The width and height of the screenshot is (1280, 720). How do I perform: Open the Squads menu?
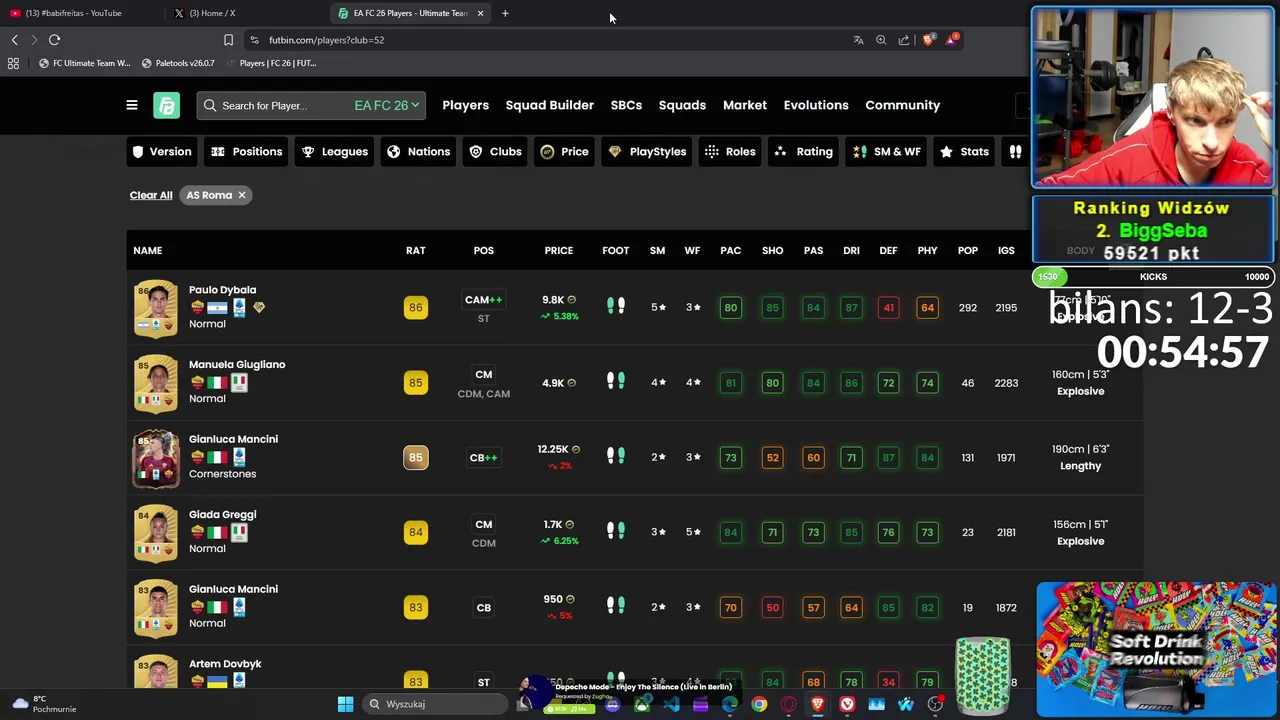click(682, 105)
